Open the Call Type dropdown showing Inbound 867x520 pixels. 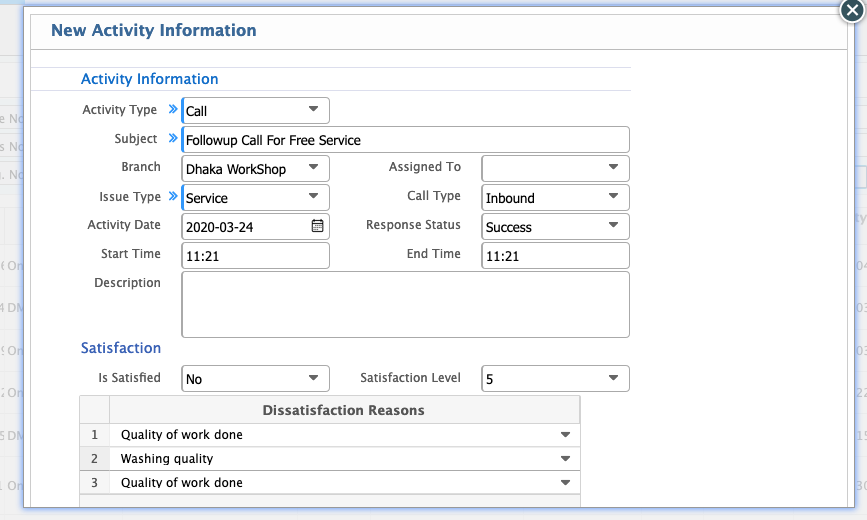(555, 197)
